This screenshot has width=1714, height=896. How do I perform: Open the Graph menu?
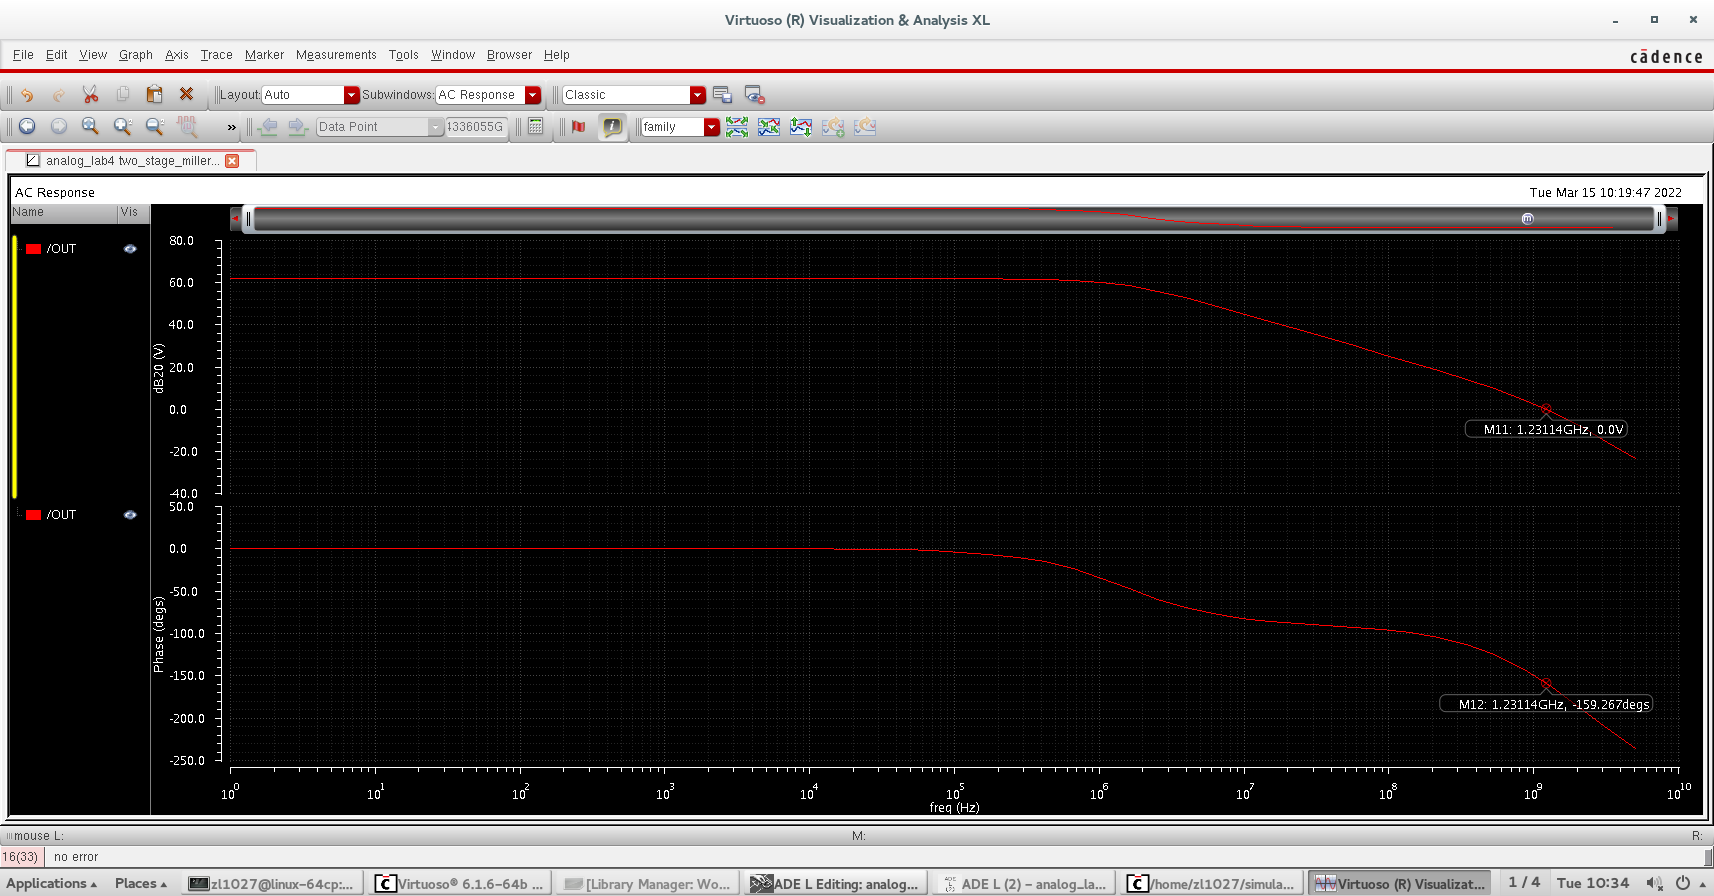pos(136,55)
